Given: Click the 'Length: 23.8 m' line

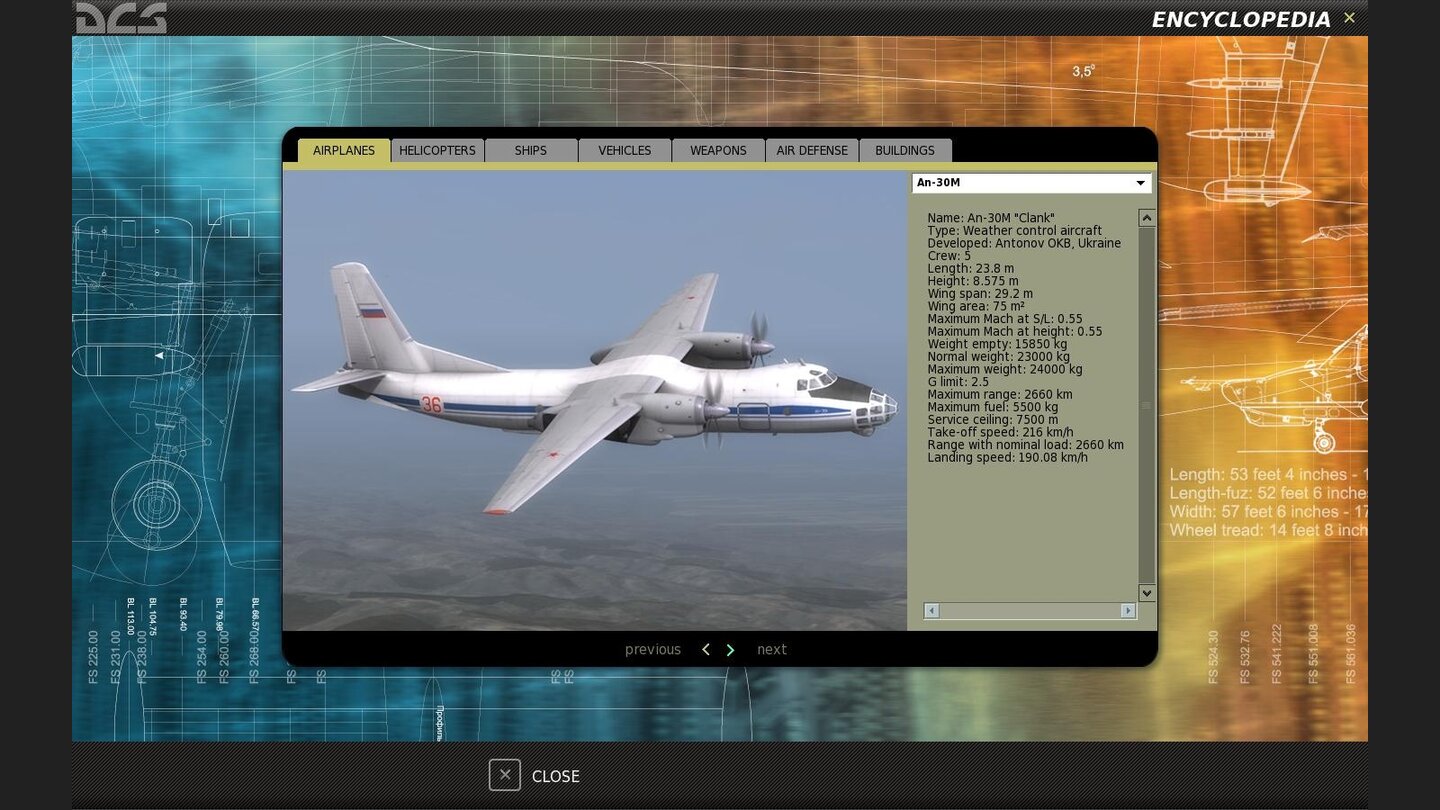Looking at the screenshot, I should pos(970,268).
